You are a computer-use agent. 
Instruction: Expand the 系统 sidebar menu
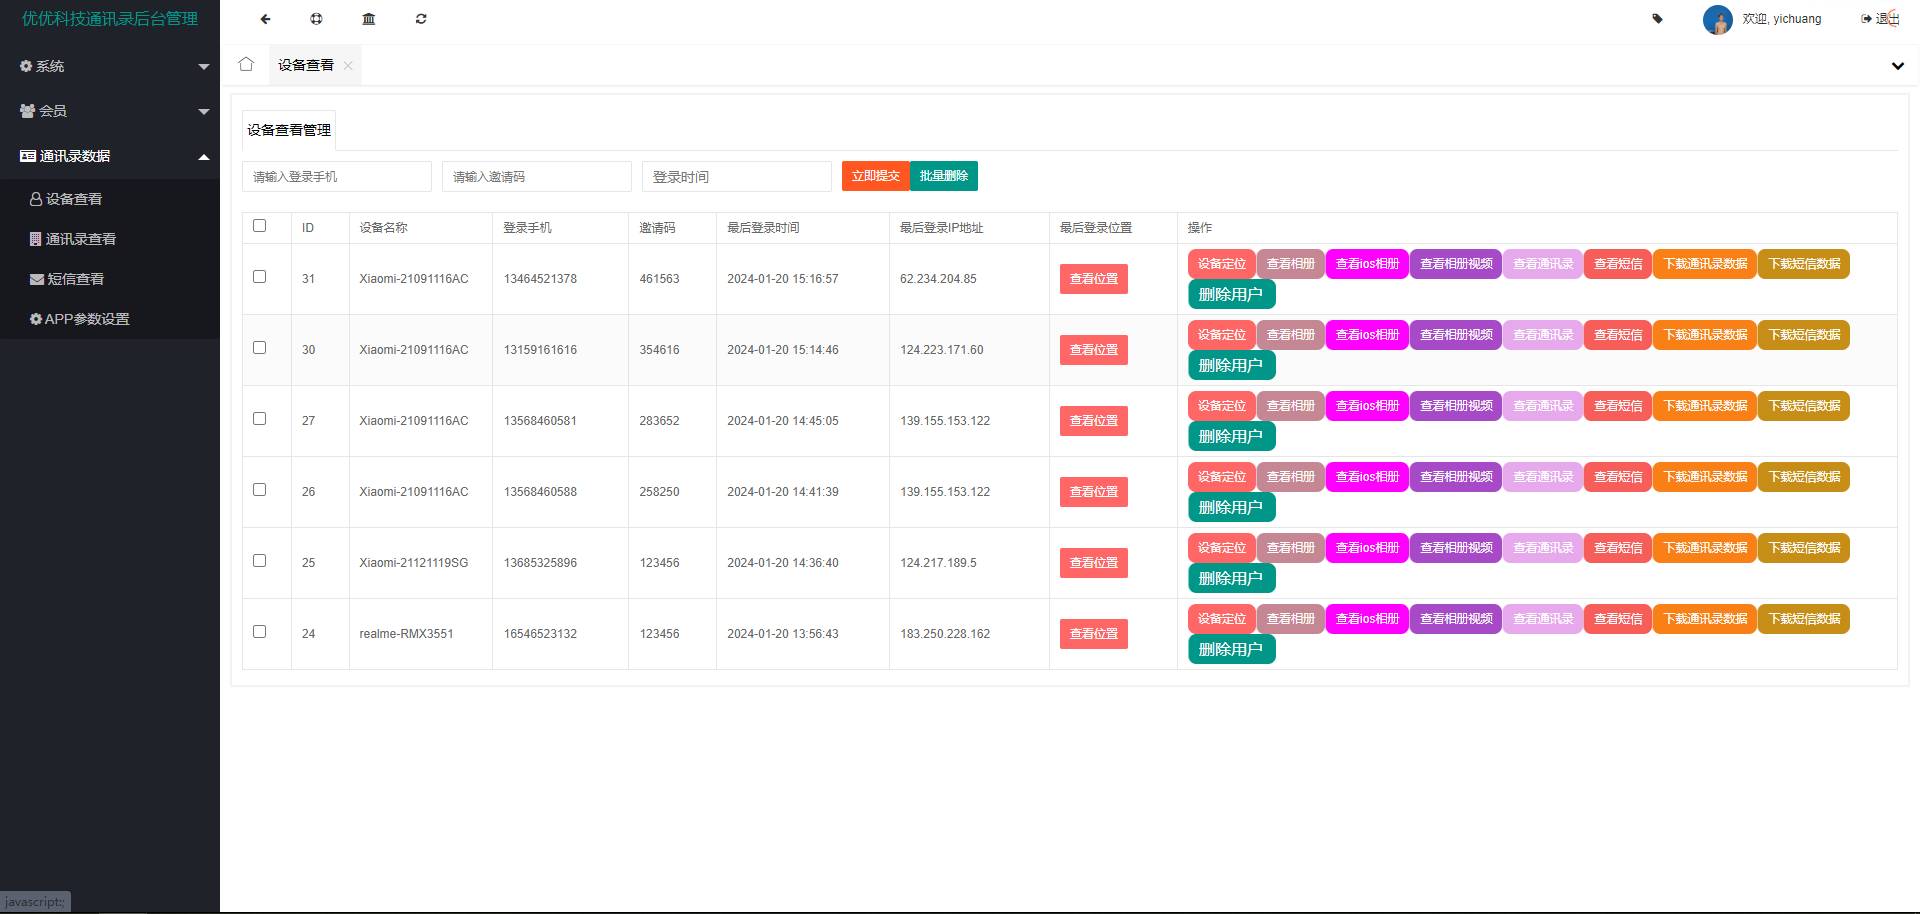point(110,66)
